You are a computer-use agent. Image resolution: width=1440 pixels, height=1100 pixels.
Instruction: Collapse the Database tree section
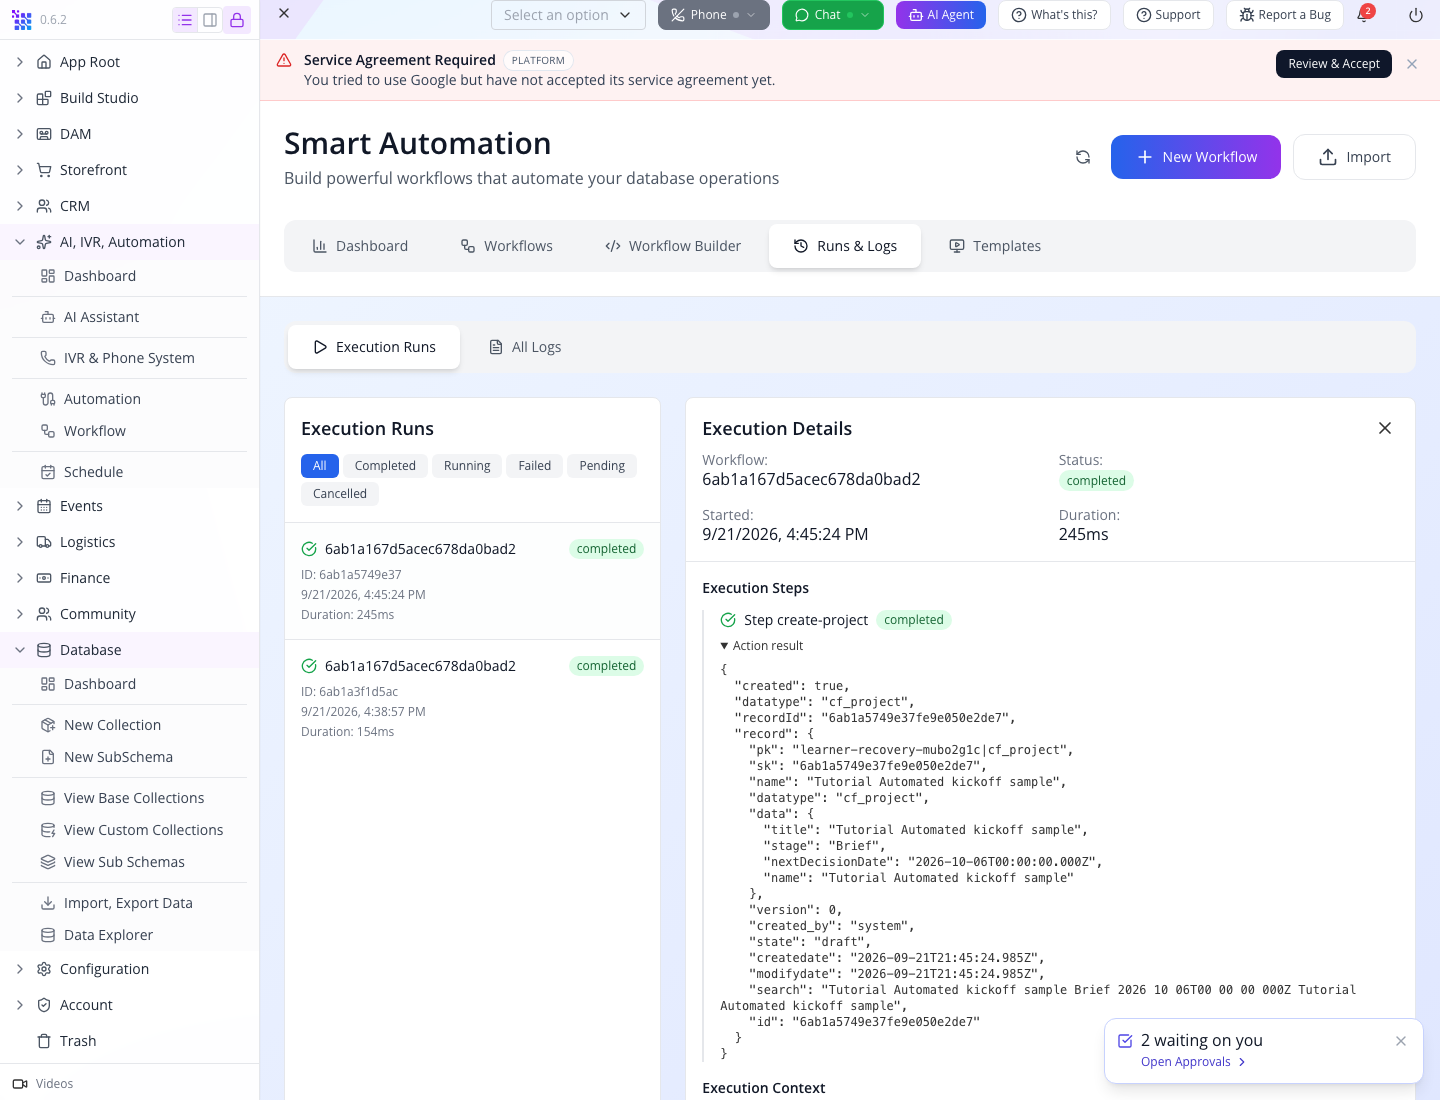[x=20, y=650]
